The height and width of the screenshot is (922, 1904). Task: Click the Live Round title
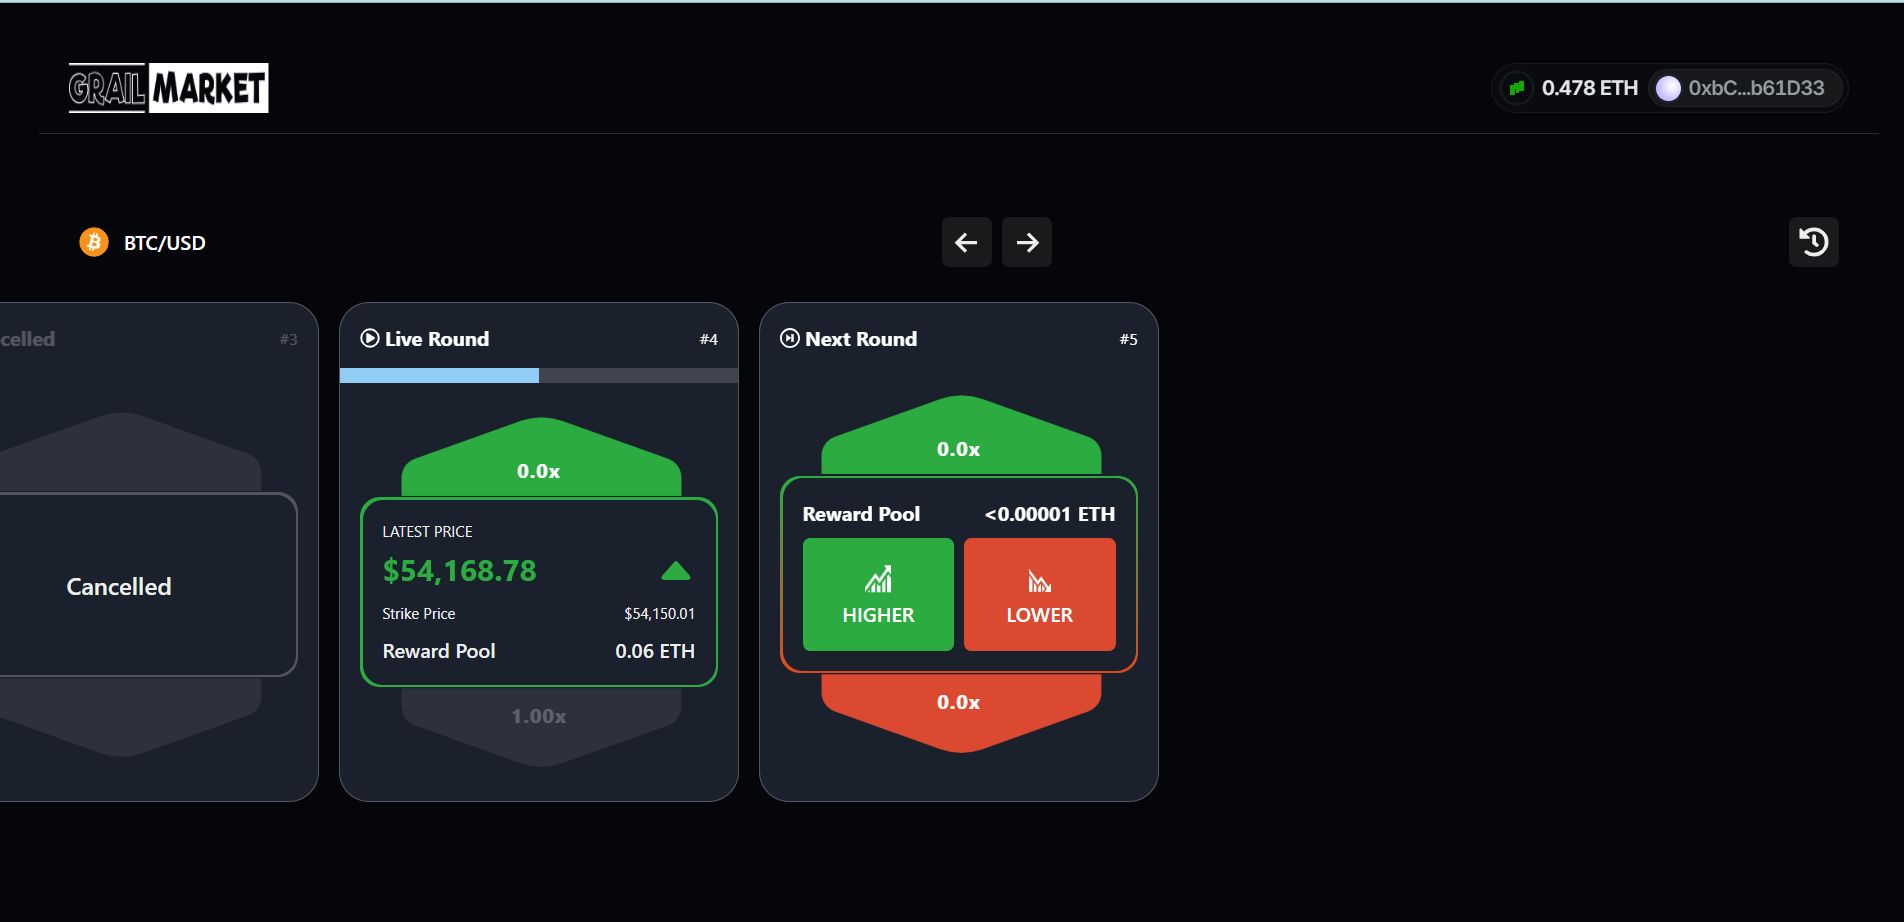tap(437, 339)
